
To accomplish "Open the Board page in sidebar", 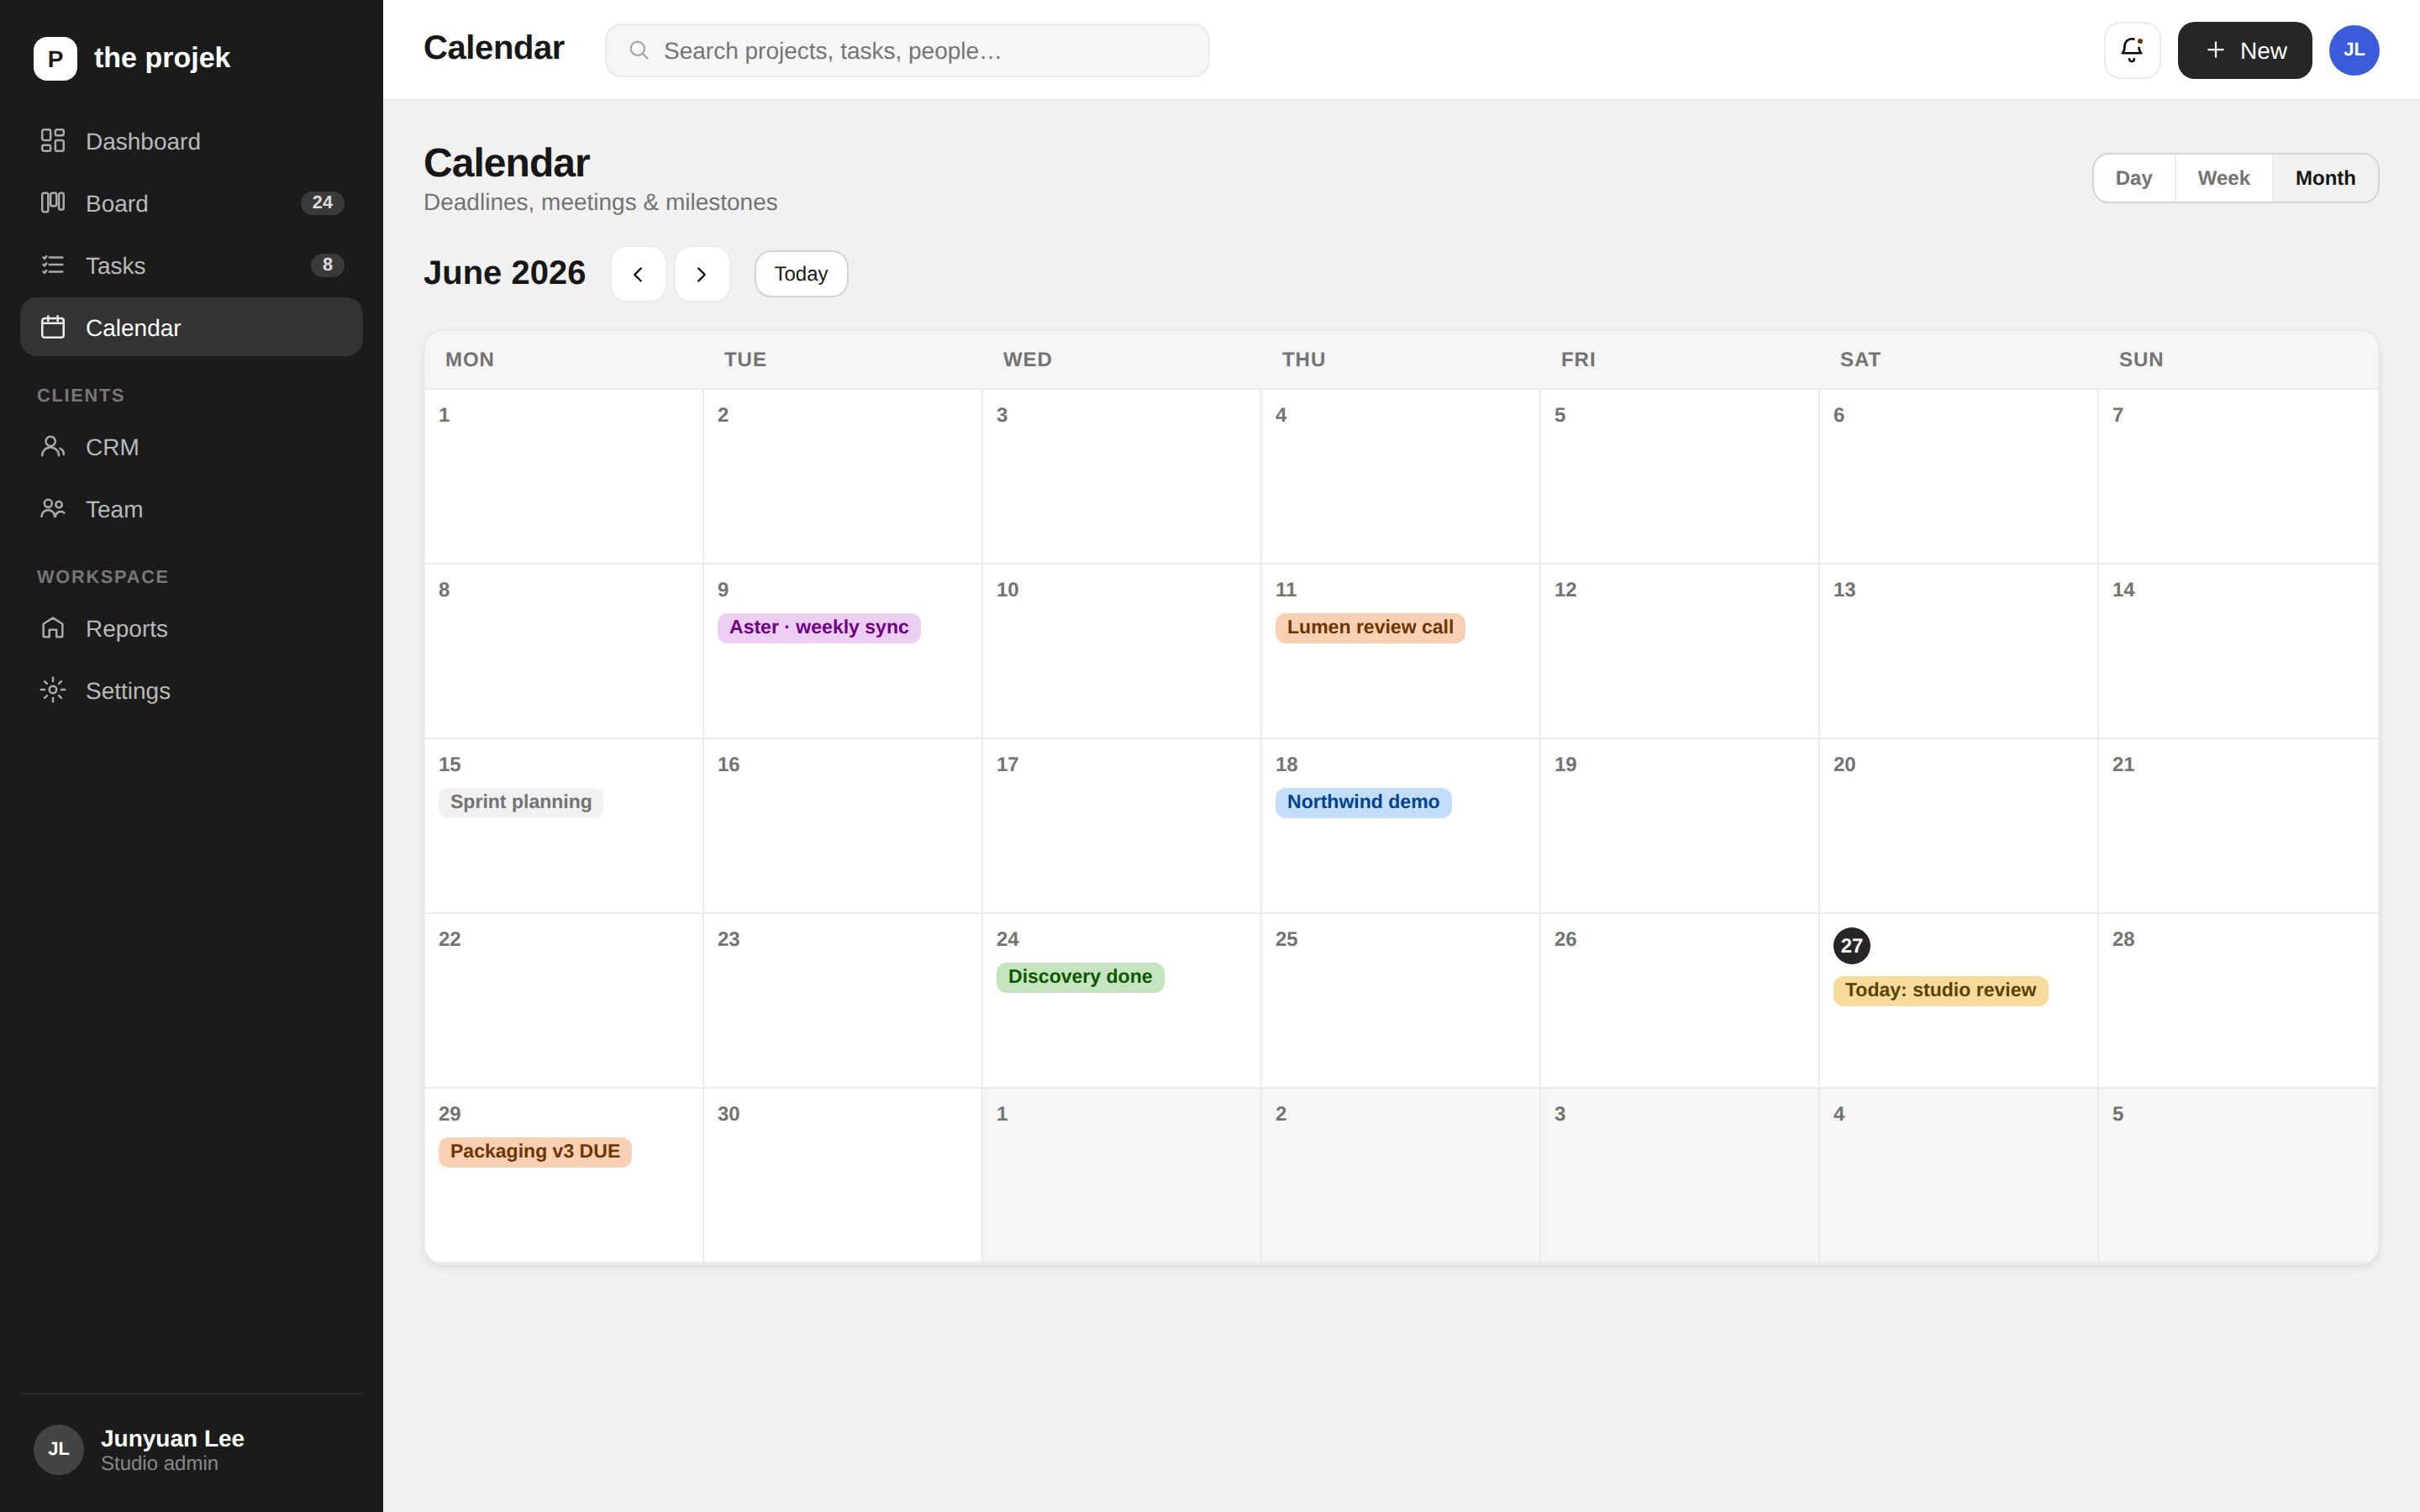I will [x=191, y=203].
